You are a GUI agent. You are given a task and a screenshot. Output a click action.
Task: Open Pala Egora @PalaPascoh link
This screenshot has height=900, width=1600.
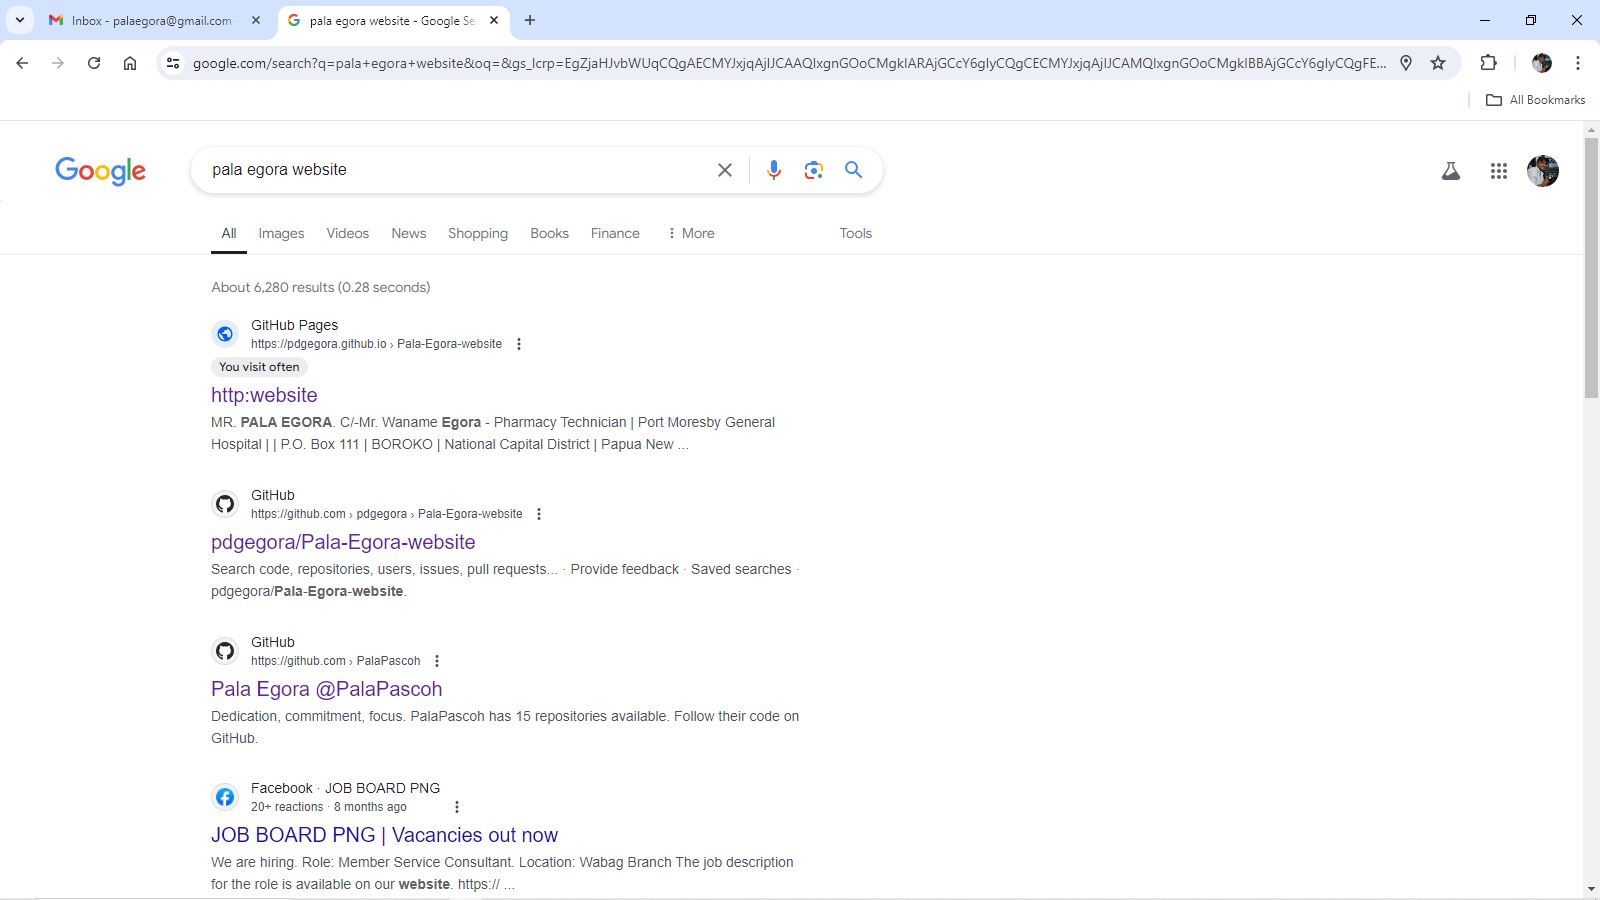(x=327, y=689)
